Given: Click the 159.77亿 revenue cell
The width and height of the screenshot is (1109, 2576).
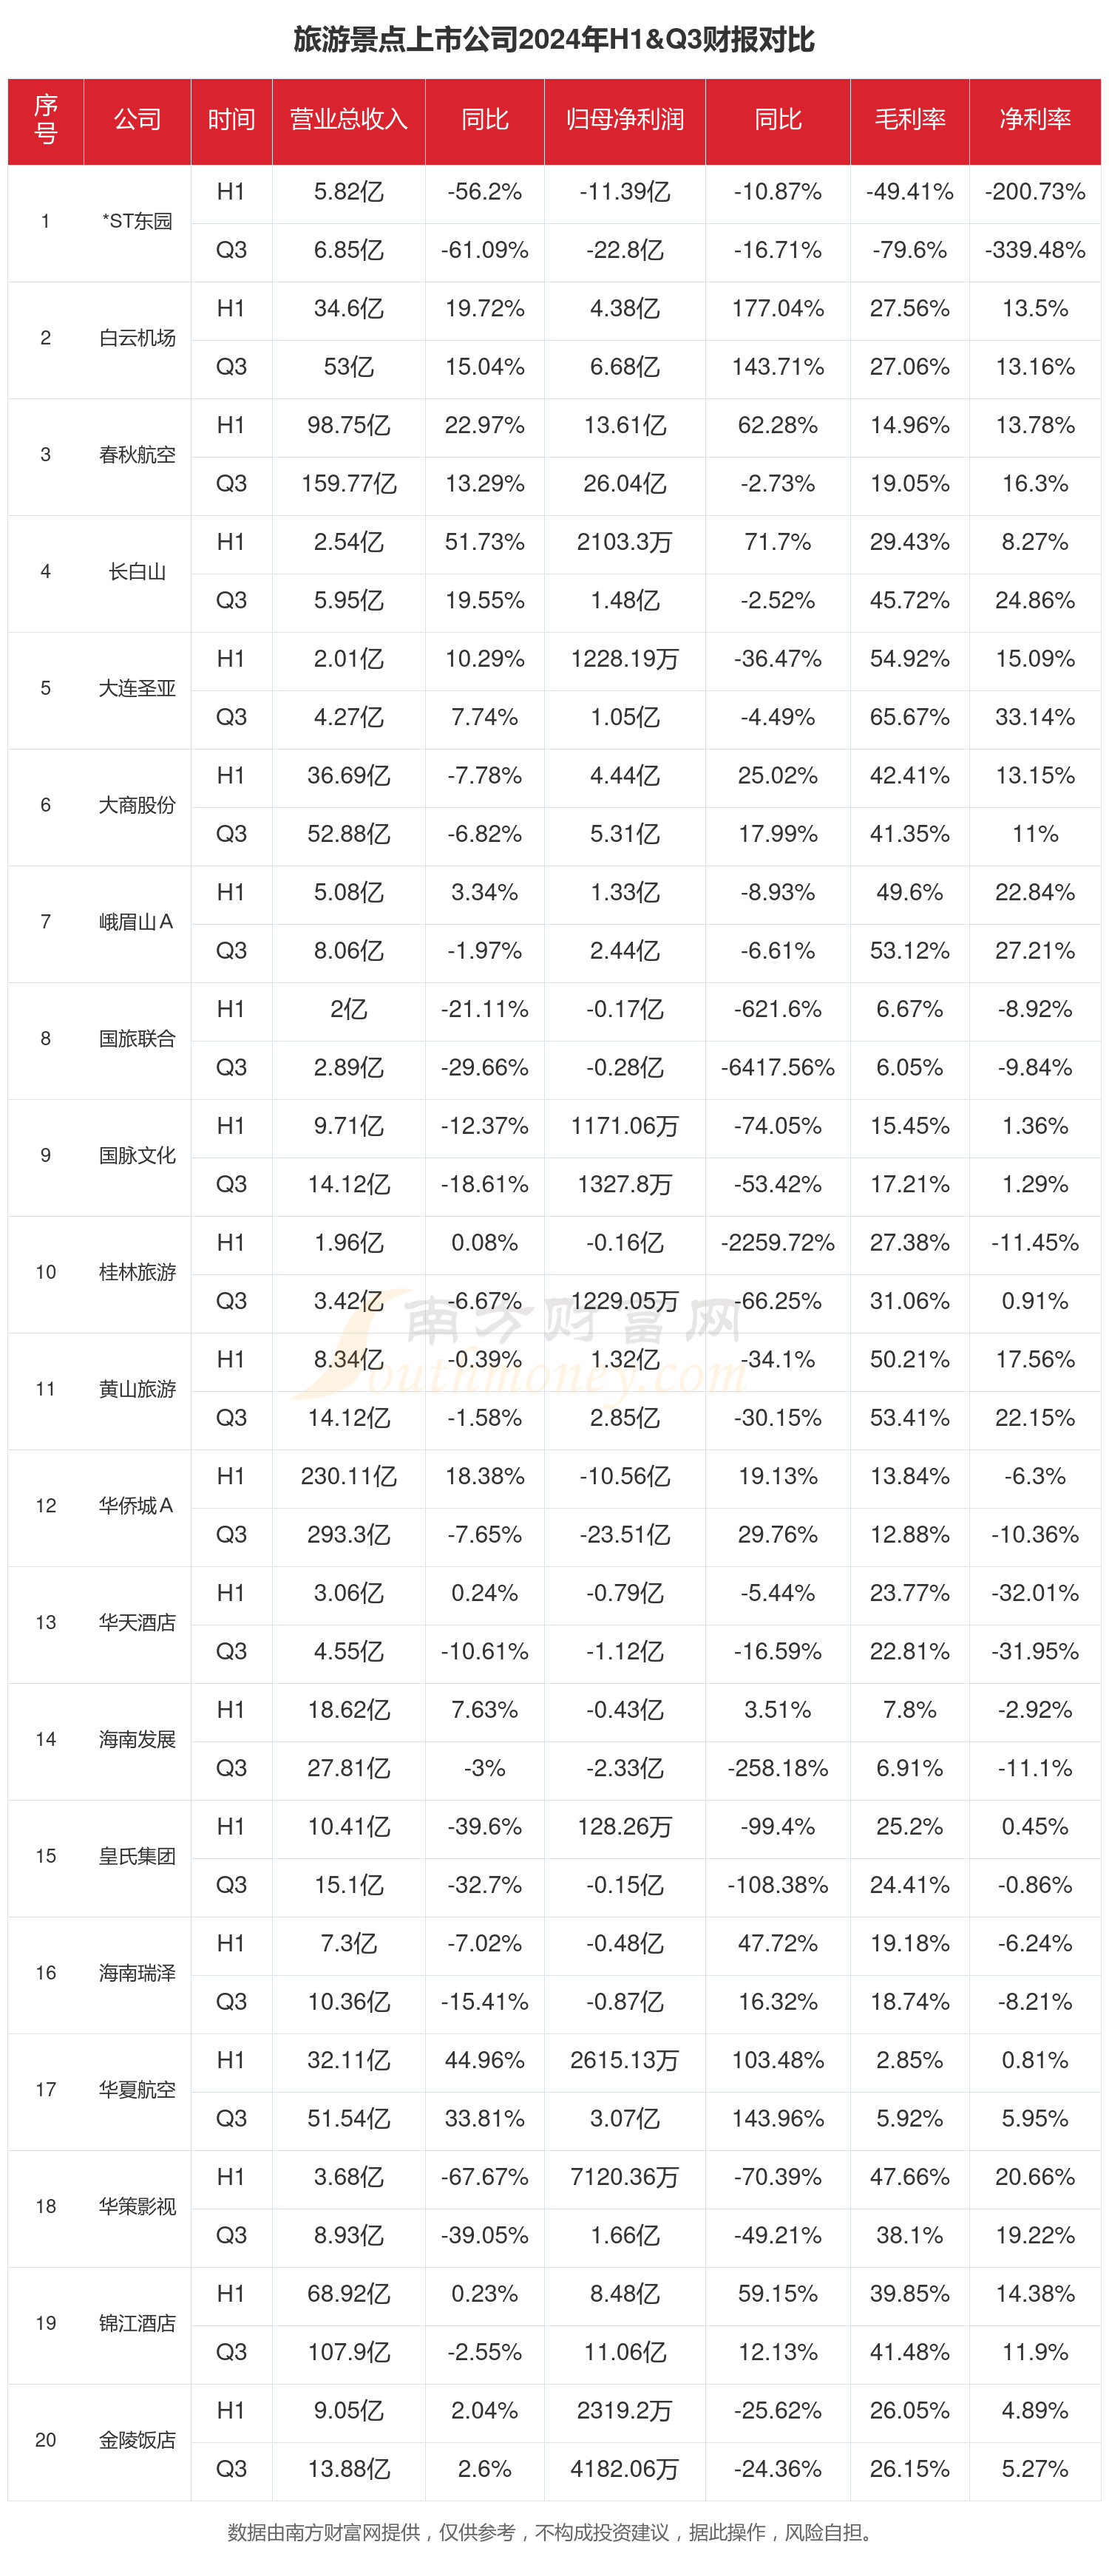Looking at the screenshot, I should 348,484.
